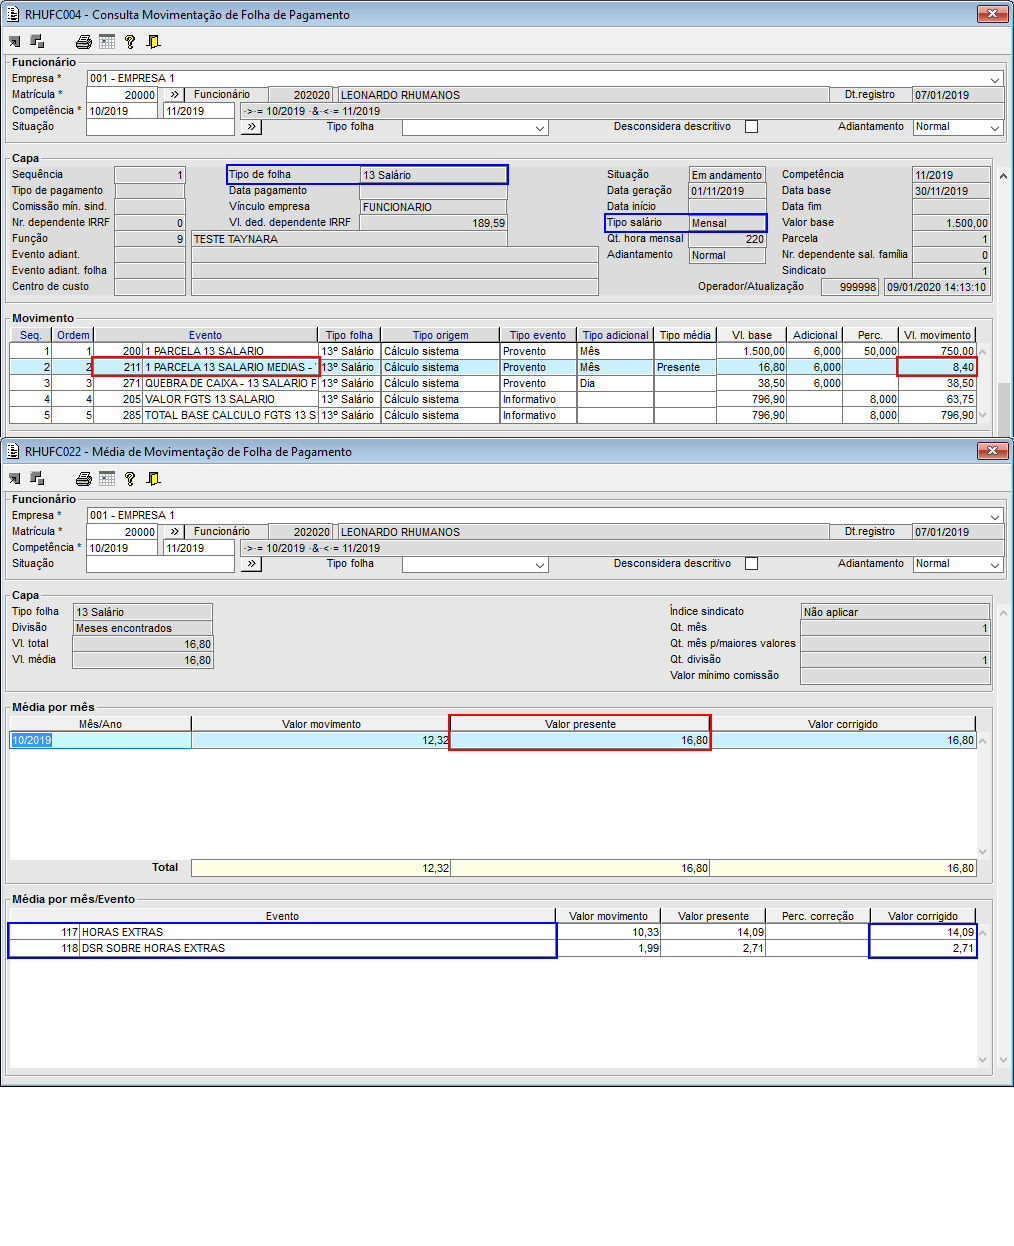This screenshot has width=1014, height=1246.
Task: Click the yellow help question mark in RHUFC022
Action: (x=130, y=479)
